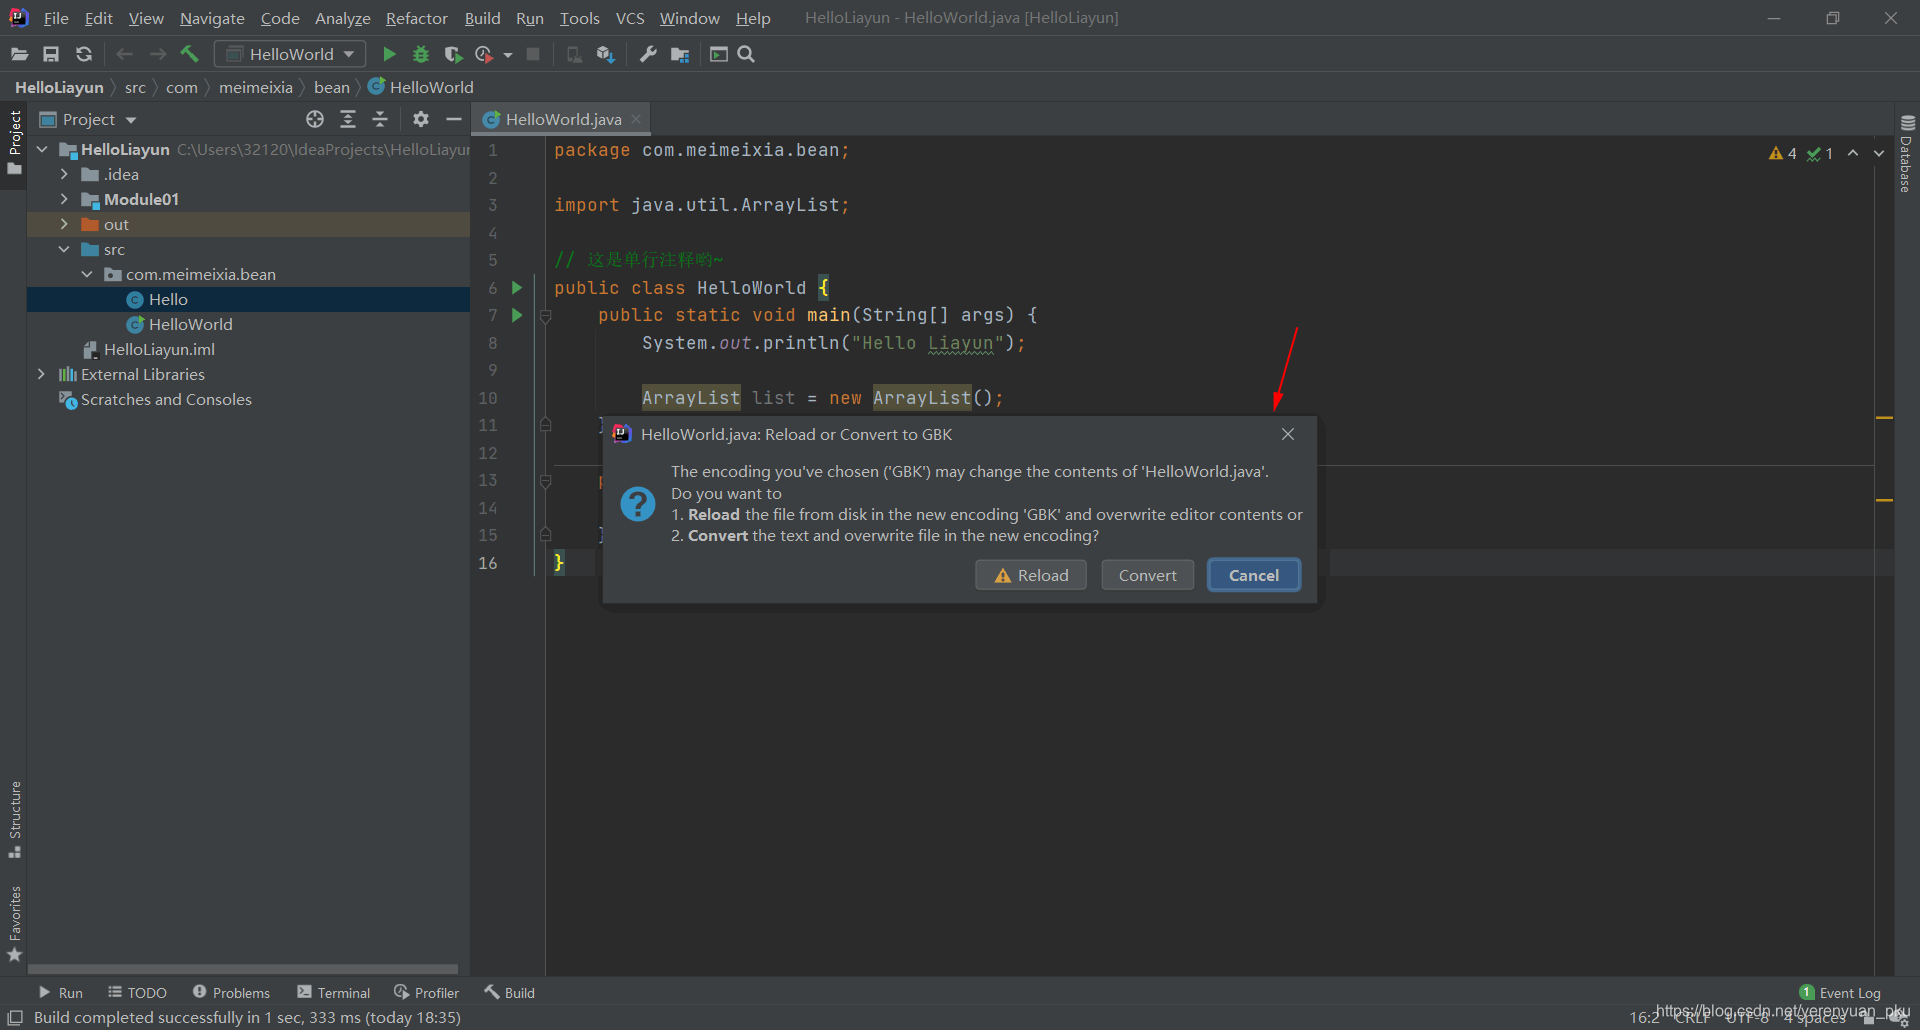Run HelloWorld with the green play icon
Screen dimensions: 1920x1030
(389, 54)
